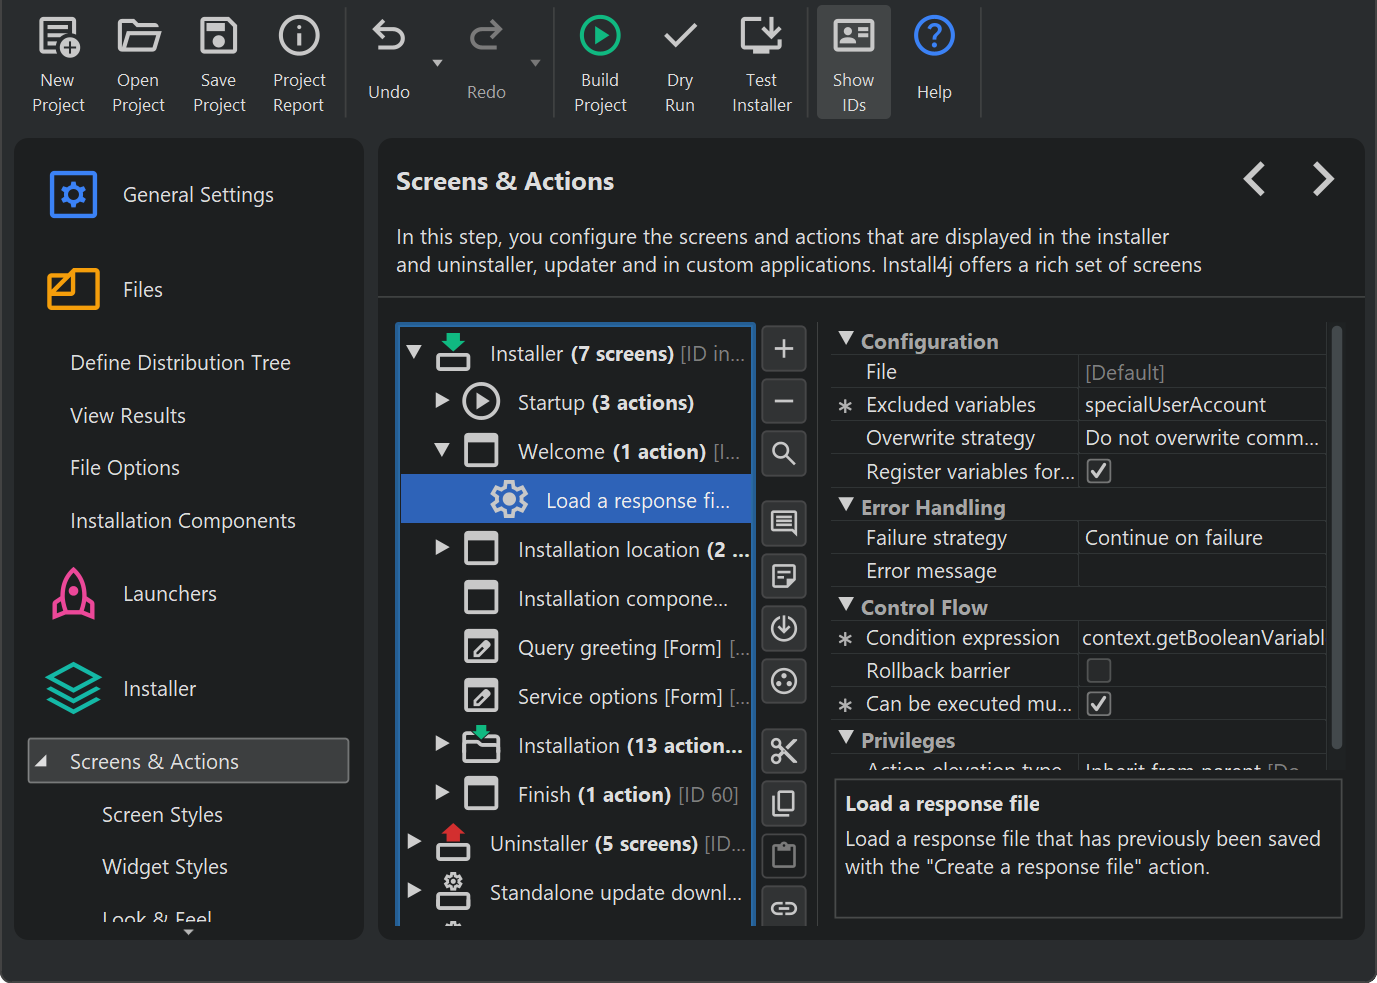Click the Dry Run checkmark icon
This screenshot has height=983, width=1377.
(680, 37)
